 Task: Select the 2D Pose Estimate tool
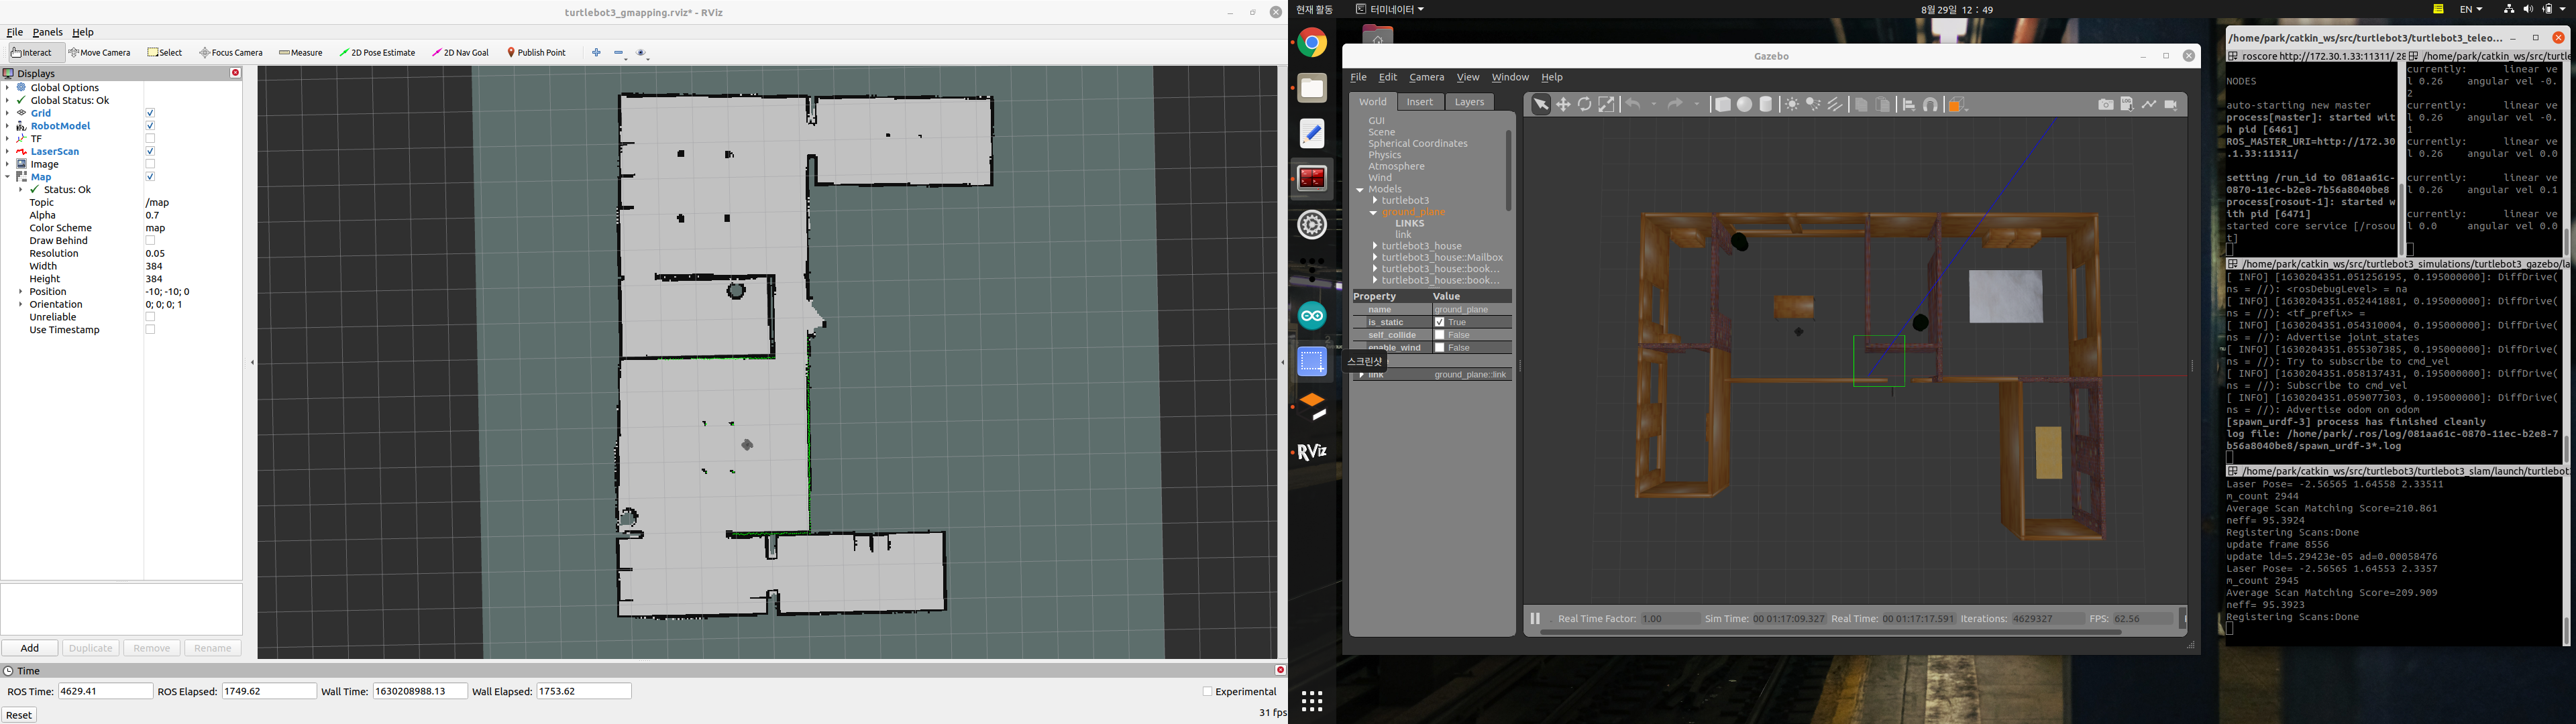click(377, 53)
